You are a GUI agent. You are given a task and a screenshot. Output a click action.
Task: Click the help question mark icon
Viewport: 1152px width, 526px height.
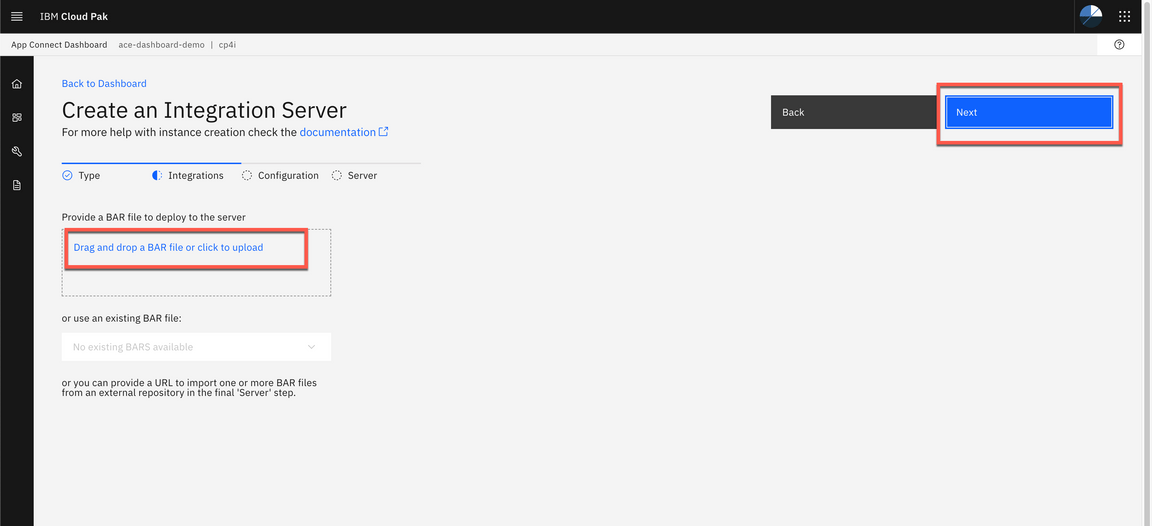1119,45
